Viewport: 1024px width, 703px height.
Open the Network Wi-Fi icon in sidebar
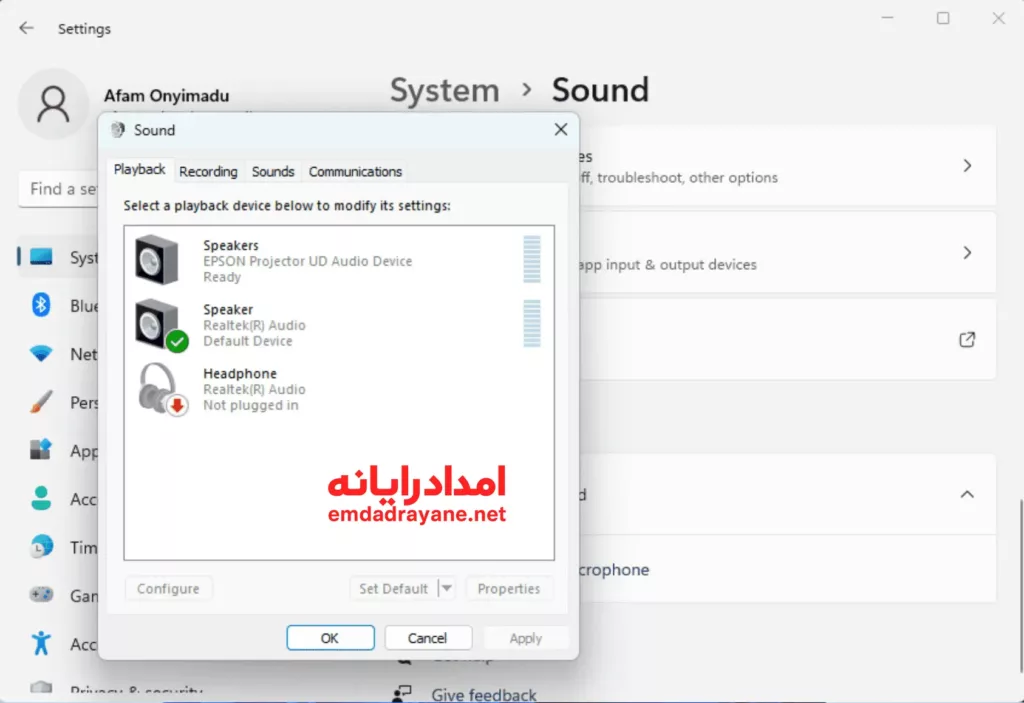pyautogui.click(x=41, y=354)
